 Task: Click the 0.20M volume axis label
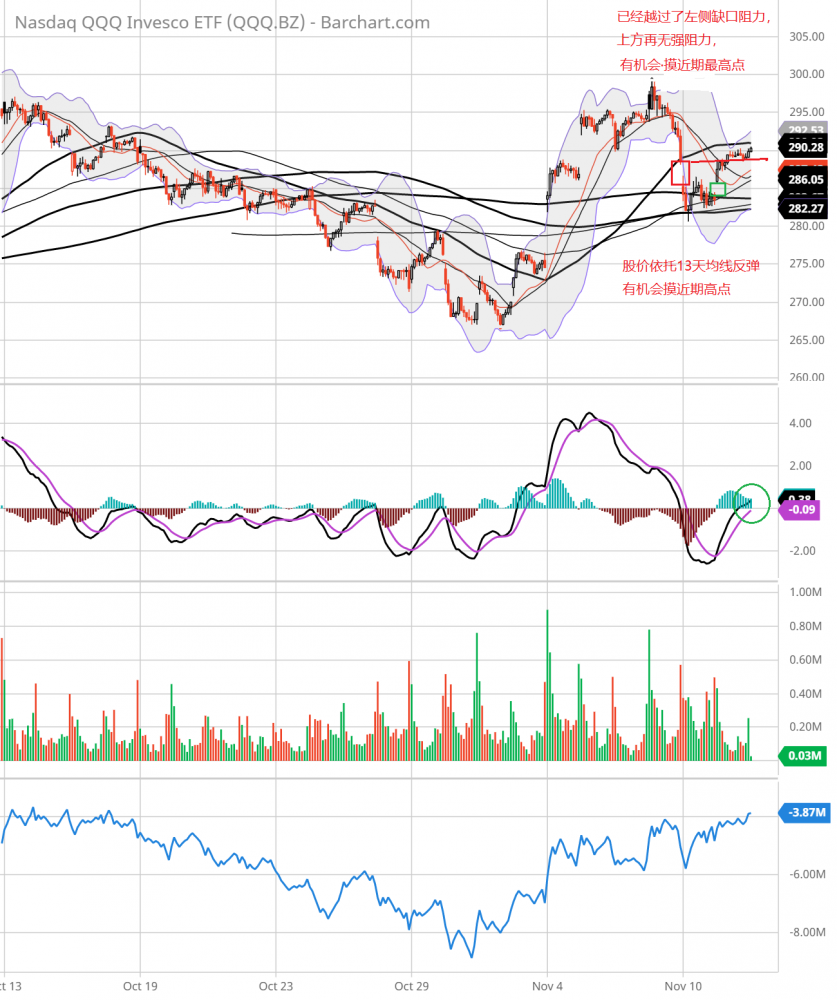tap(805, 727)
